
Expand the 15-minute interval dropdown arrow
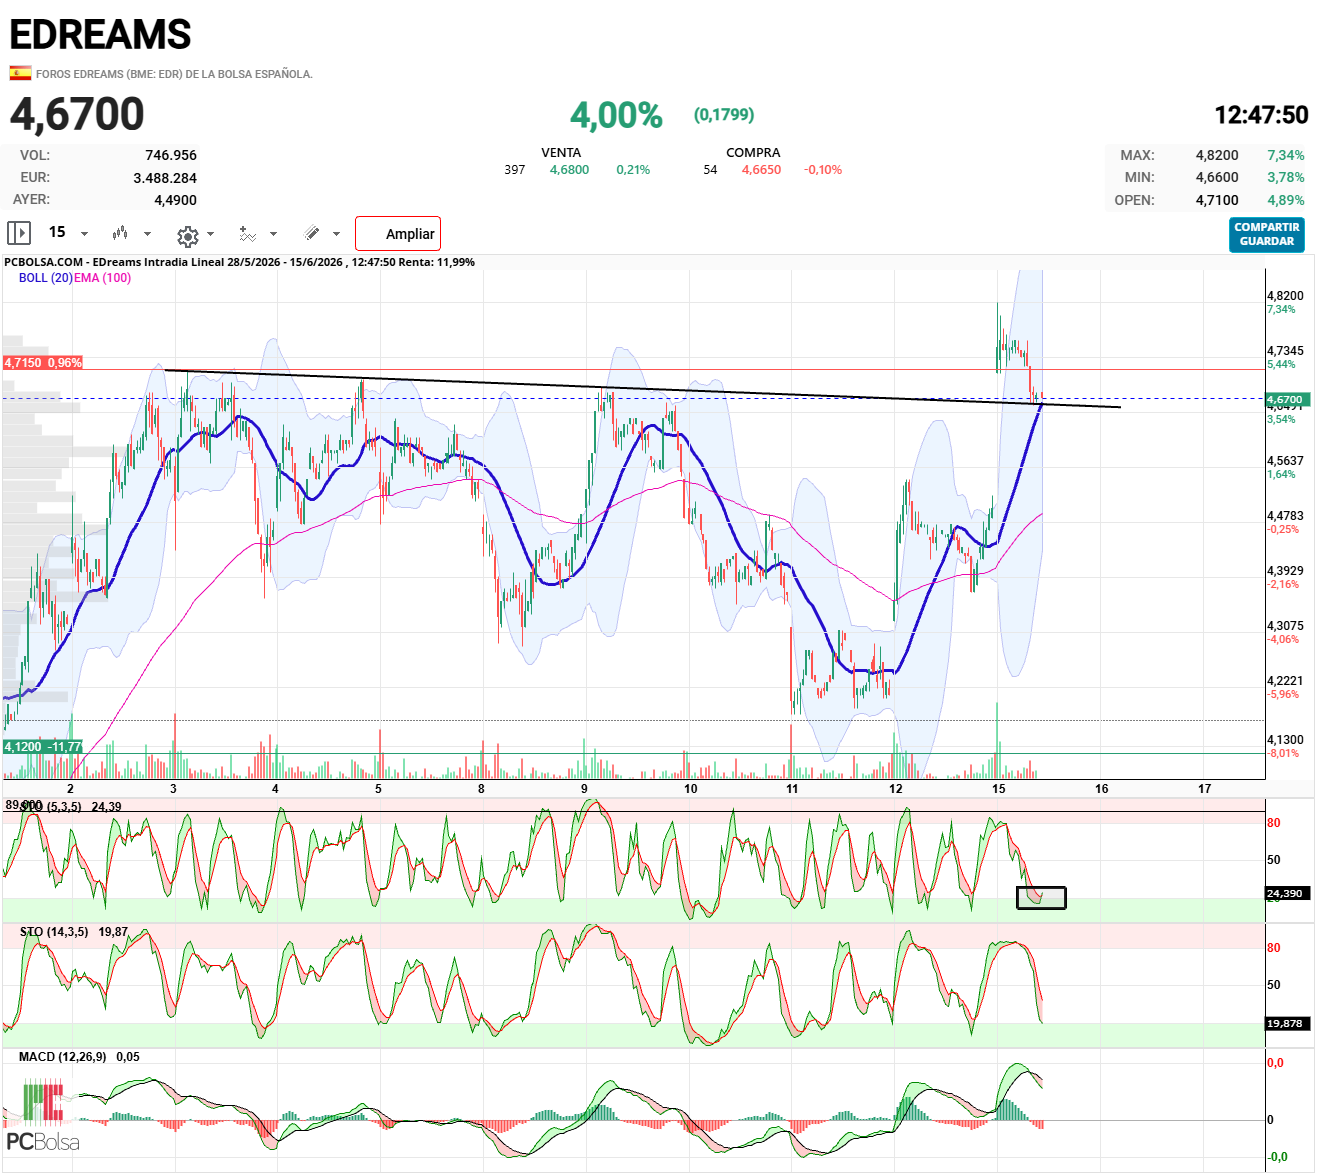click(84, 234)
